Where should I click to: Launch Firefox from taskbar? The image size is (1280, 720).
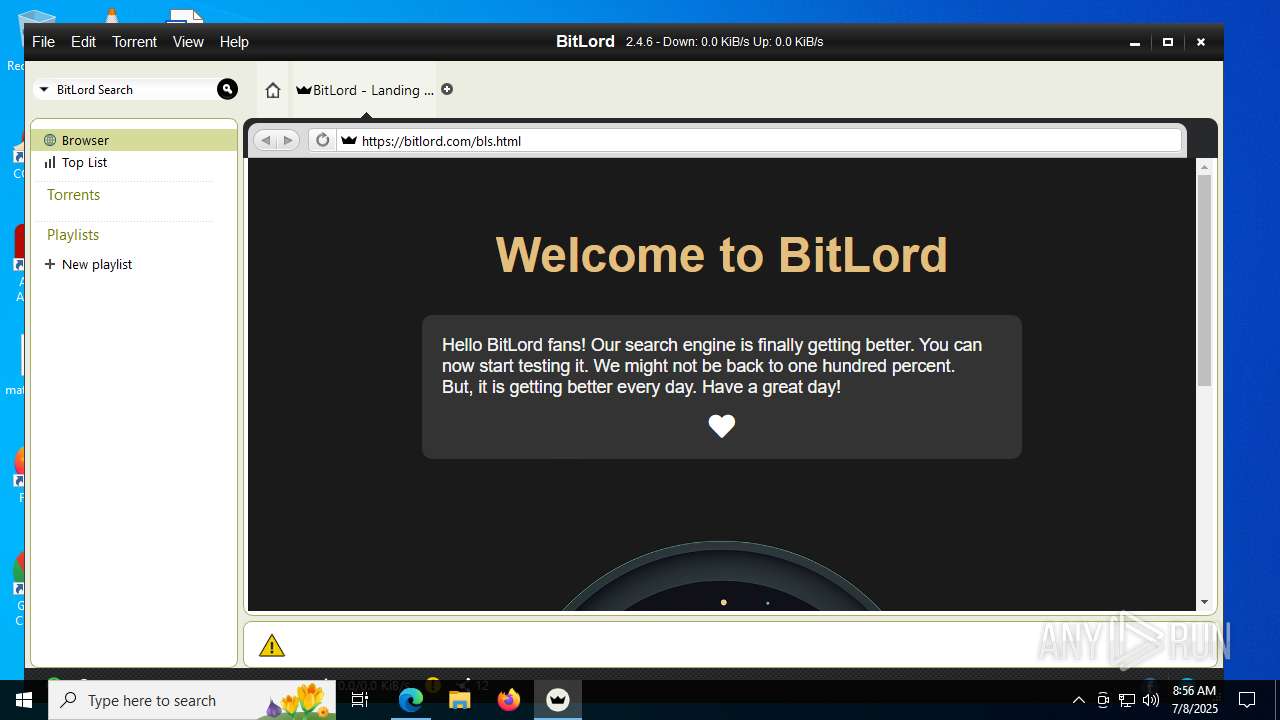(x=509, y=700)
